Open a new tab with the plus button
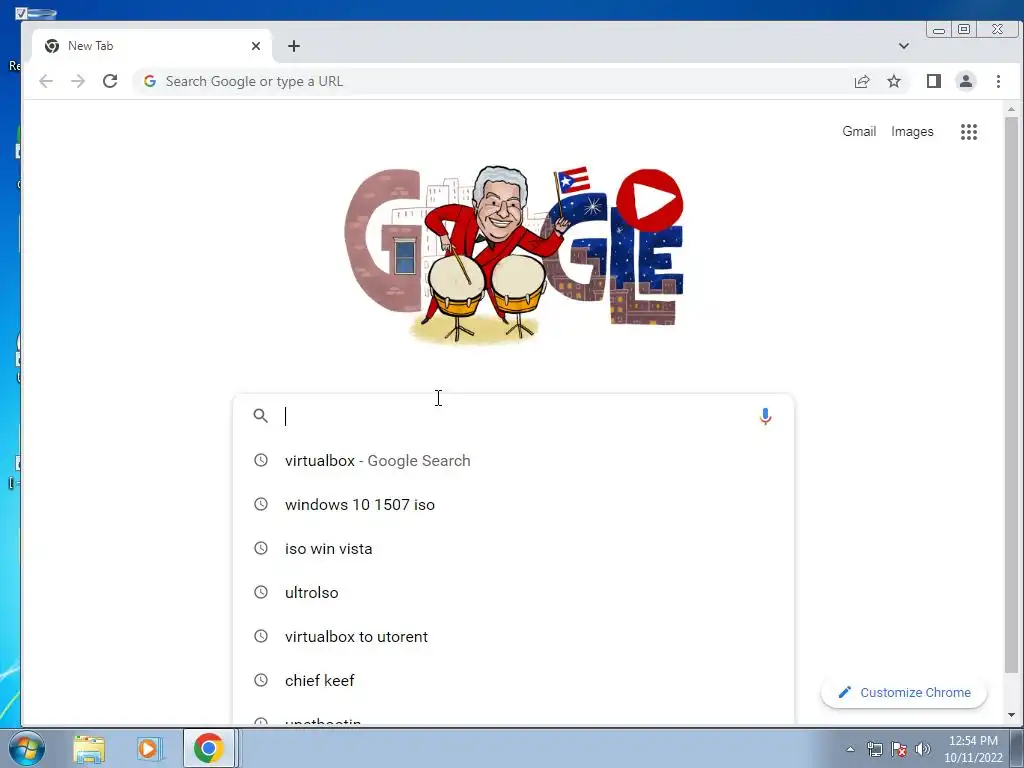The height and width of the screenshot is (768, 1024). [294, 46]
